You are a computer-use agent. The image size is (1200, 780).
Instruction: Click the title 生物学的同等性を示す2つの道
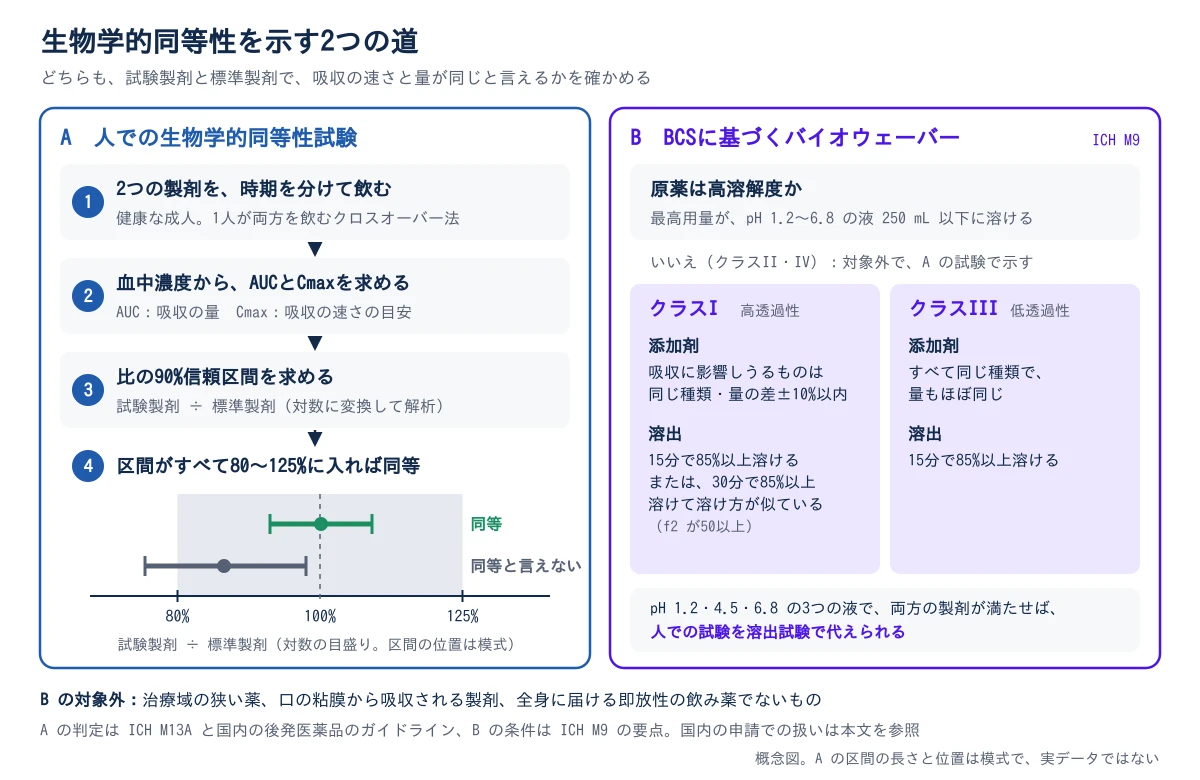click(x=229, y=41)
